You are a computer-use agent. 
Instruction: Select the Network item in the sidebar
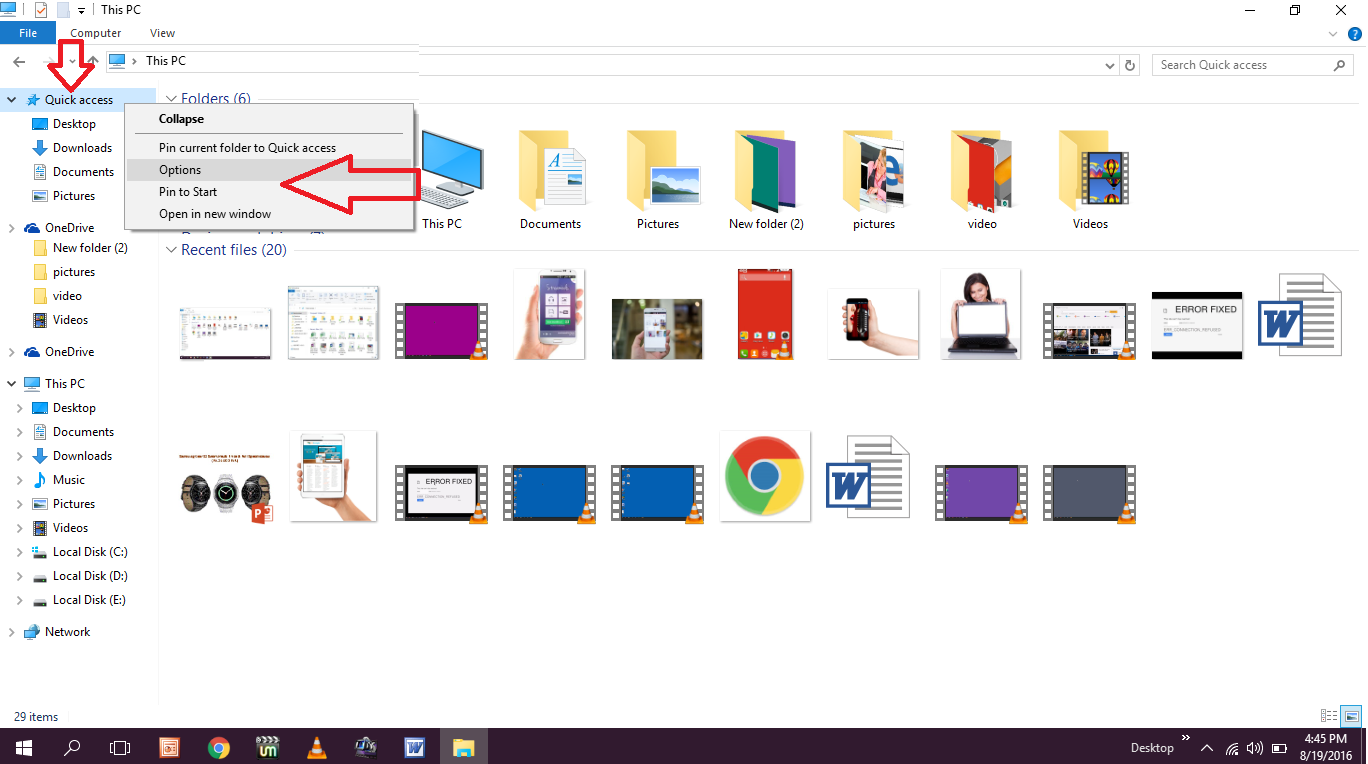click(x=66, y=631)
